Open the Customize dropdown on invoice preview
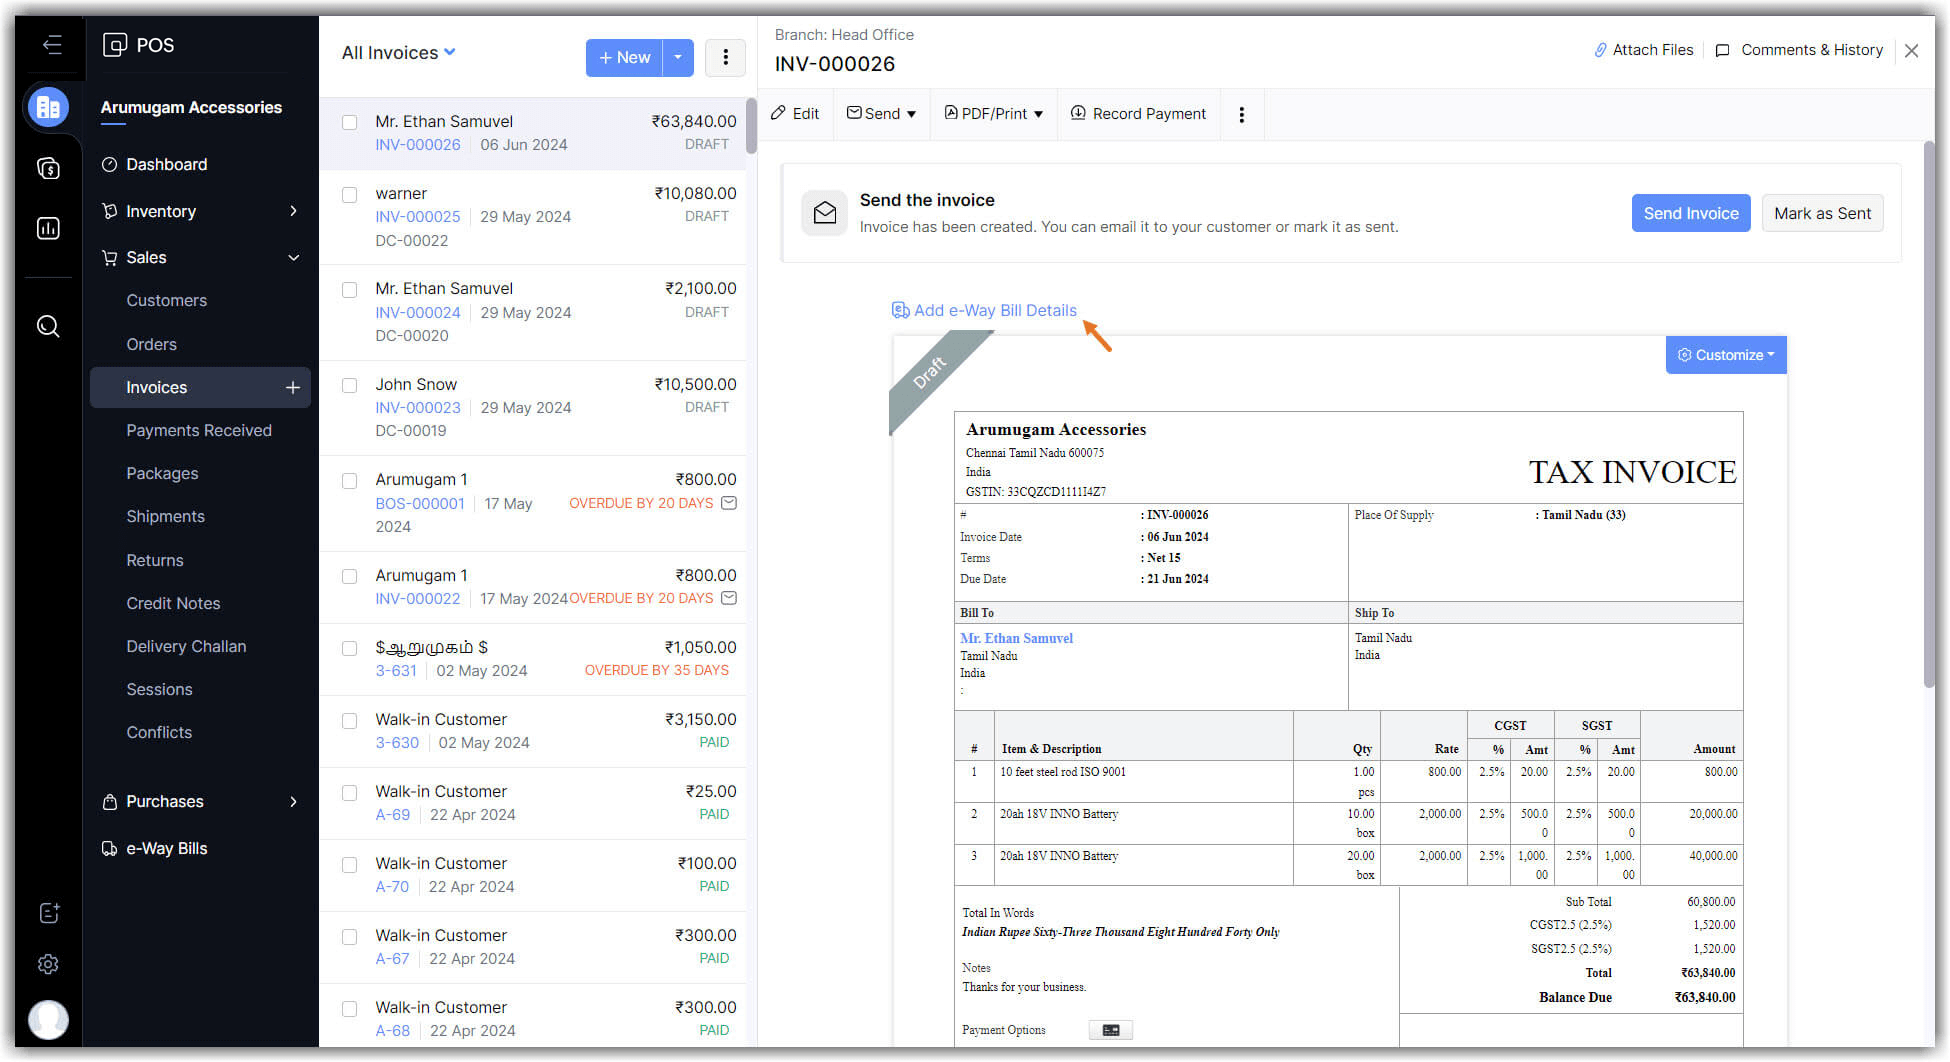Viewport: 1950px width, 1062px height. 1725,355
